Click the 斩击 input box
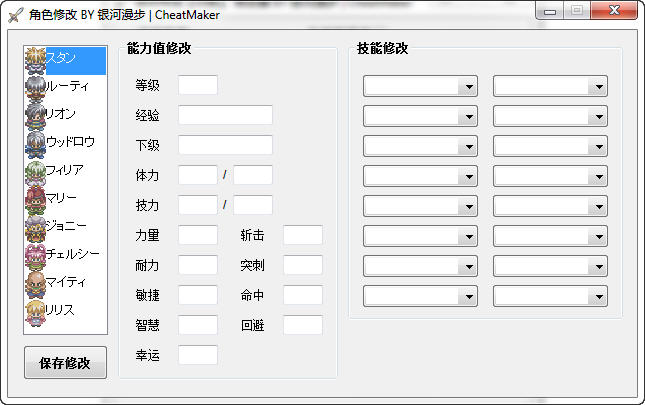645x405 pixels. tap(303, 235)
